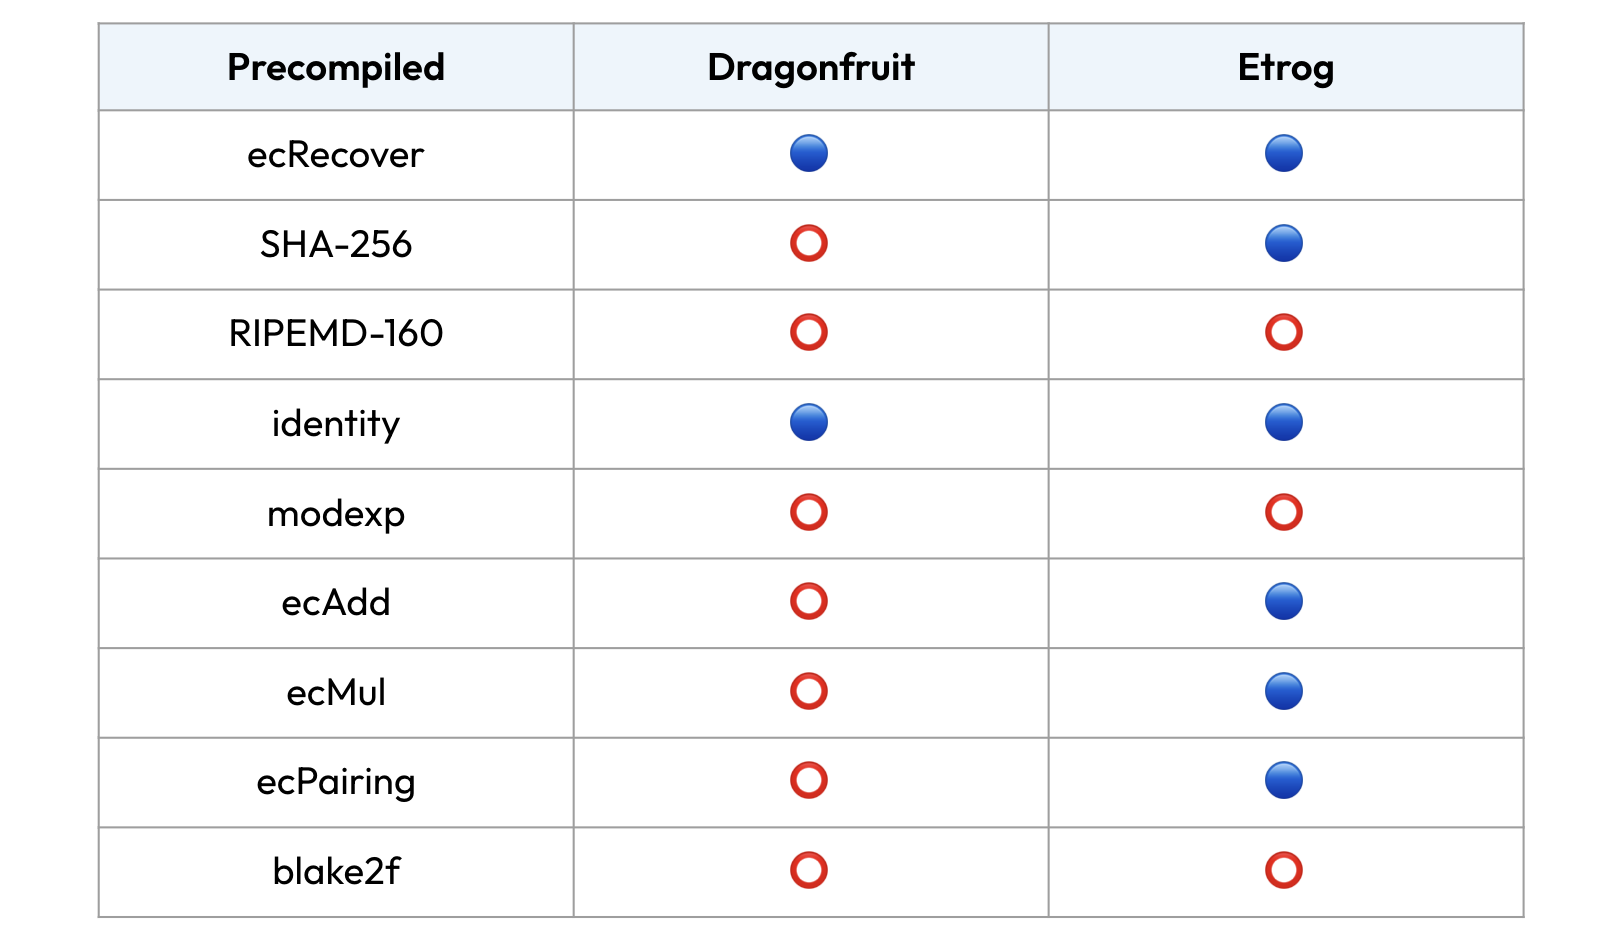Click the red circle for blake2f under Dragonfruit

pyautogui.click(x=809, y=870)
